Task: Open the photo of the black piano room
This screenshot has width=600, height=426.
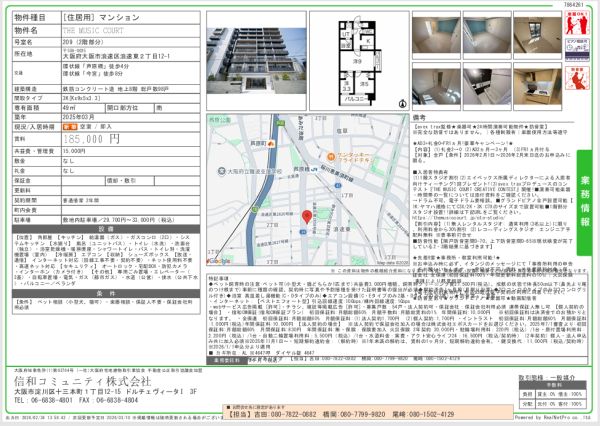Action: 487,87
